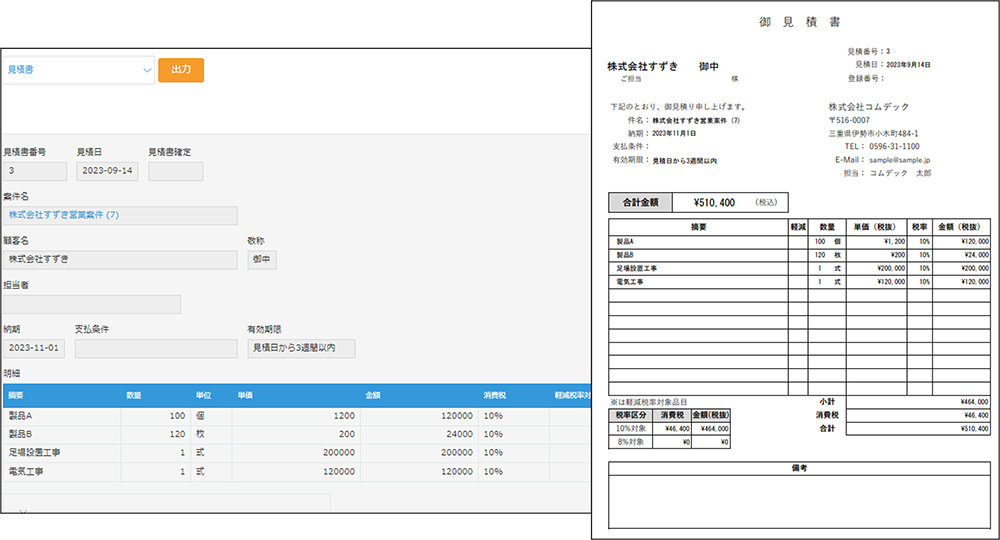Click the 10%対象 row in tax table
The image size is (1000, 540).
click(670, 428)
